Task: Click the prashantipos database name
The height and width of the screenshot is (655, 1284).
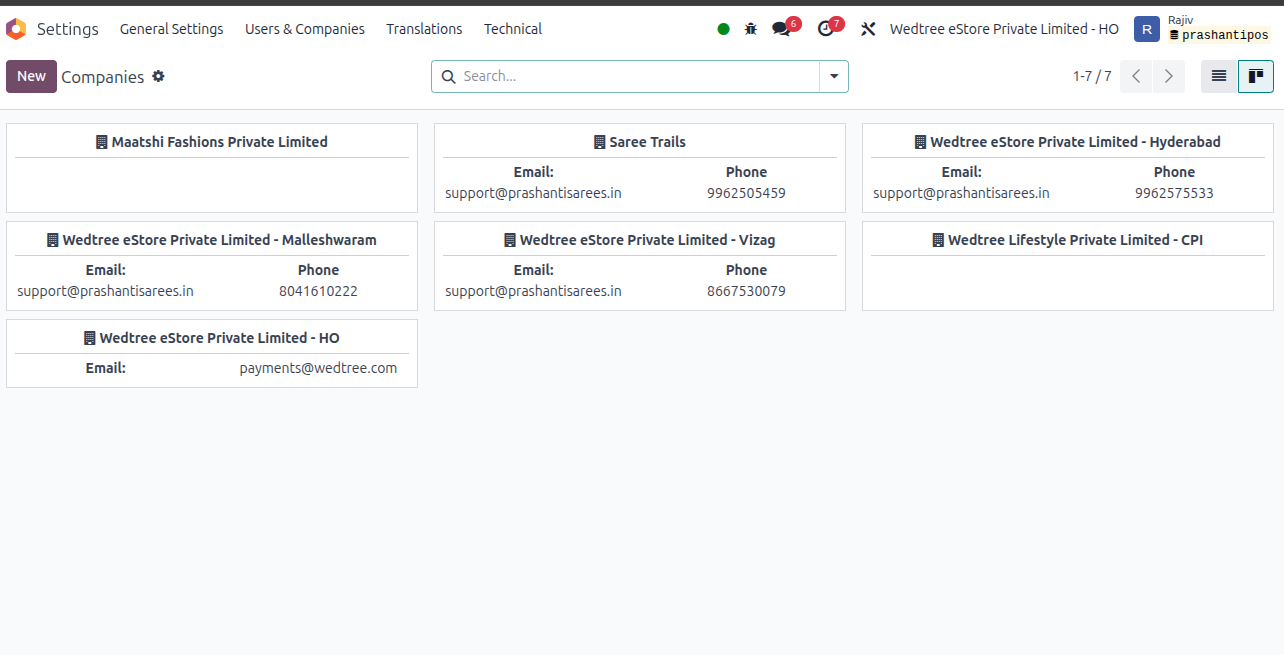Action: (1225, 35)
